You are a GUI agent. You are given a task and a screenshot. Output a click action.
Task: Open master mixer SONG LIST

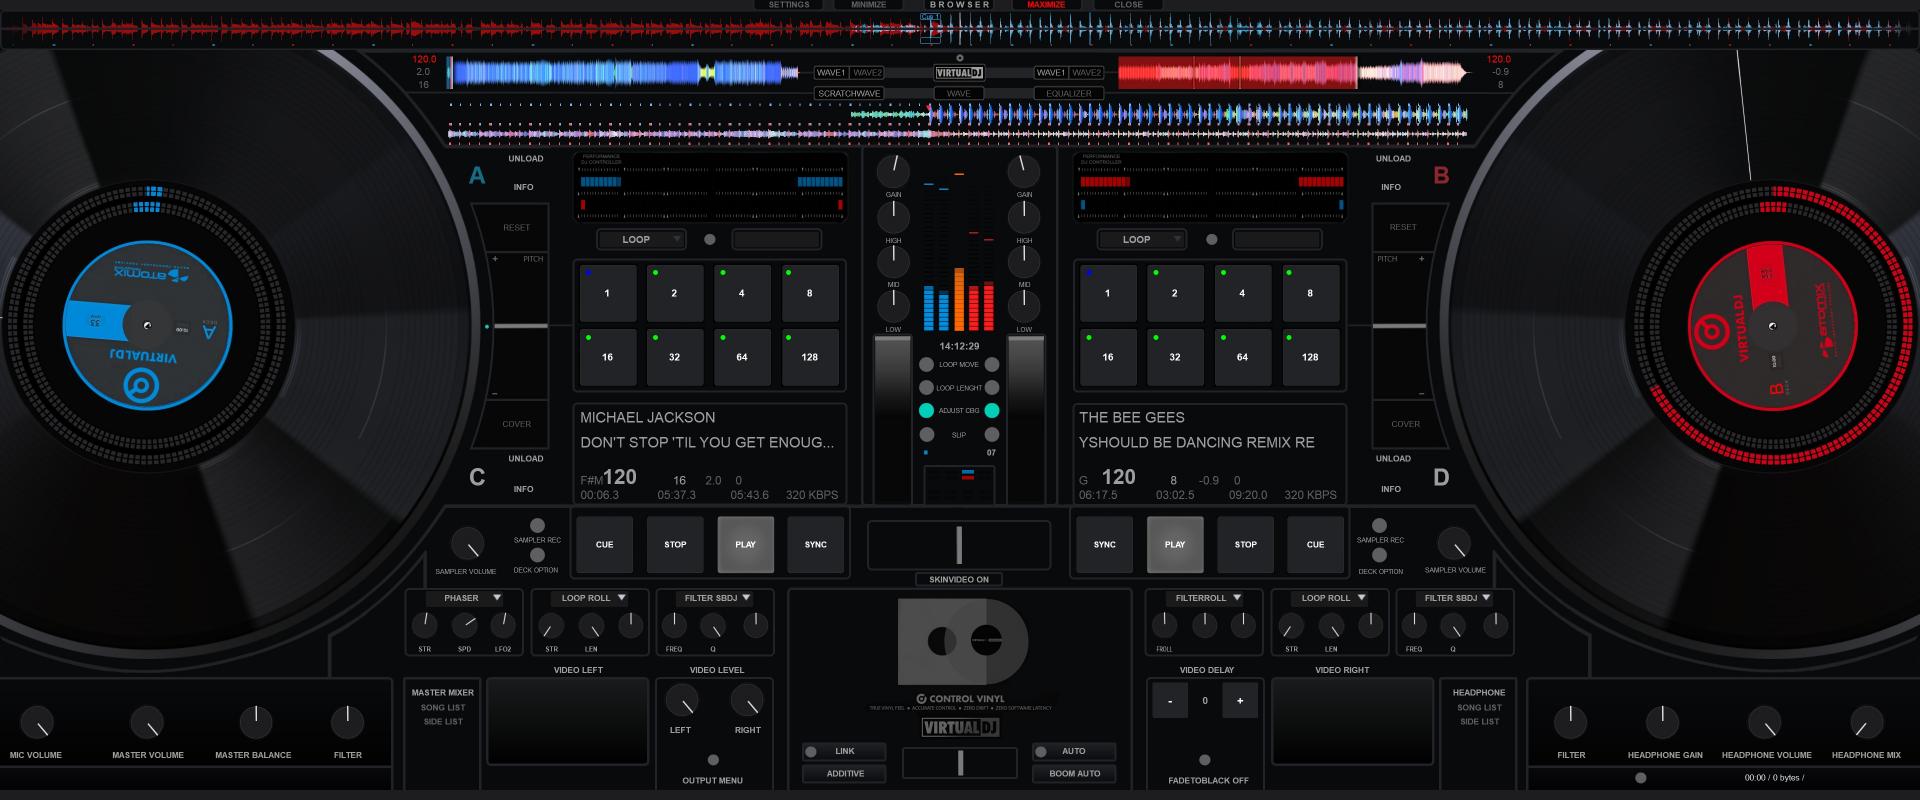pos(443,708)
